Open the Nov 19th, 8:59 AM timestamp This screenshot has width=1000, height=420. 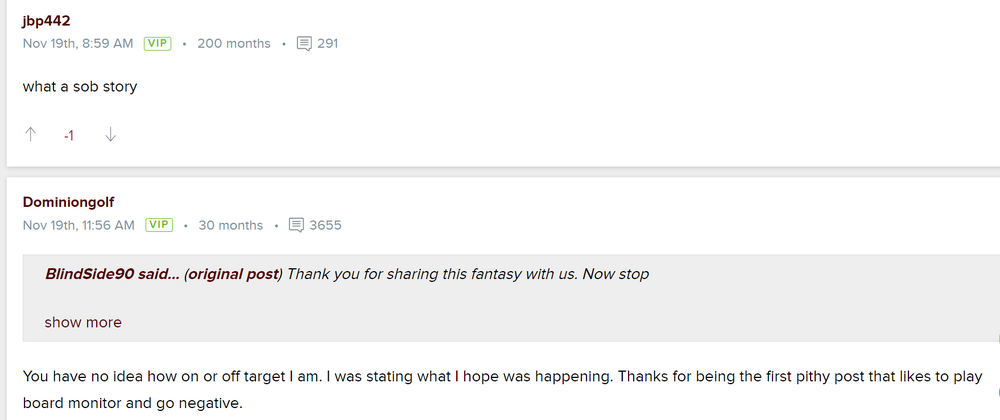78,44
